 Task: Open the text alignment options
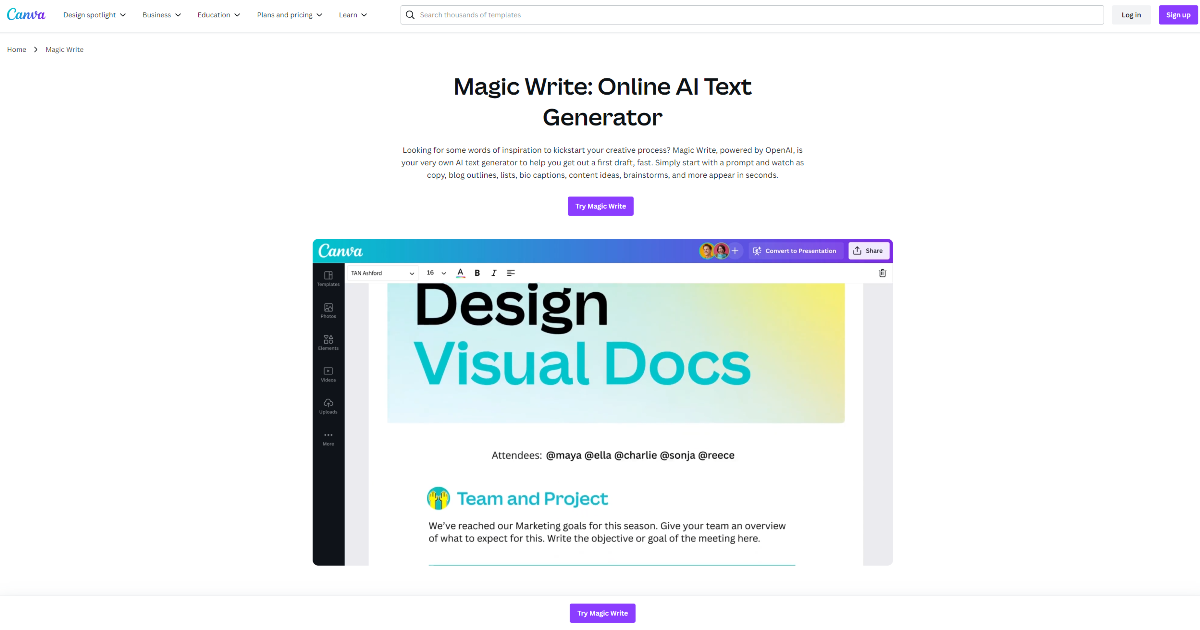[511, 272]
